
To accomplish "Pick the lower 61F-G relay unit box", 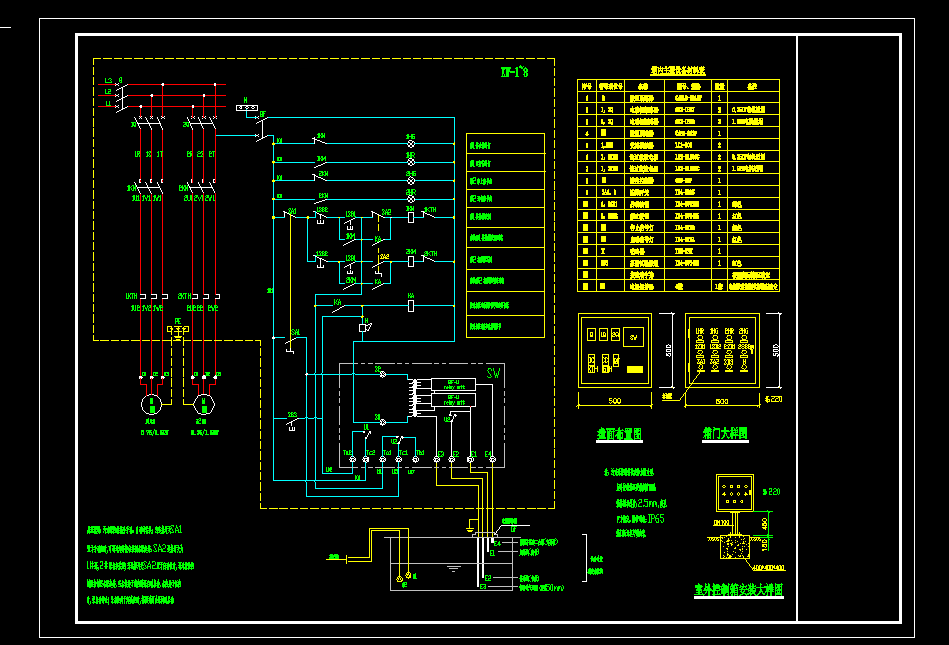I will [453, 400].
